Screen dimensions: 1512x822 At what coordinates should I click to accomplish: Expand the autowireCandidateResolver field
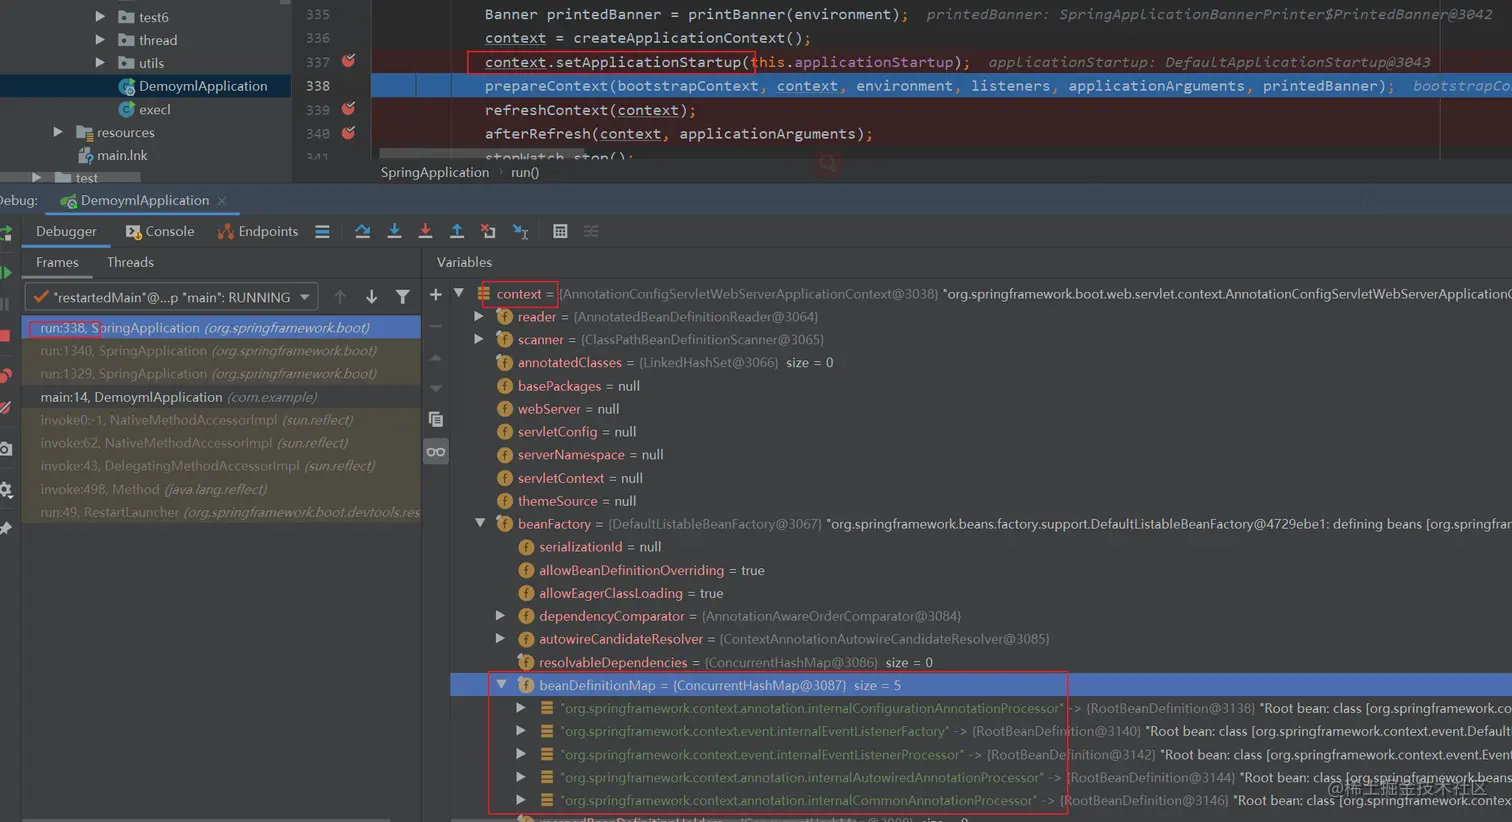(x=500, y=639)
